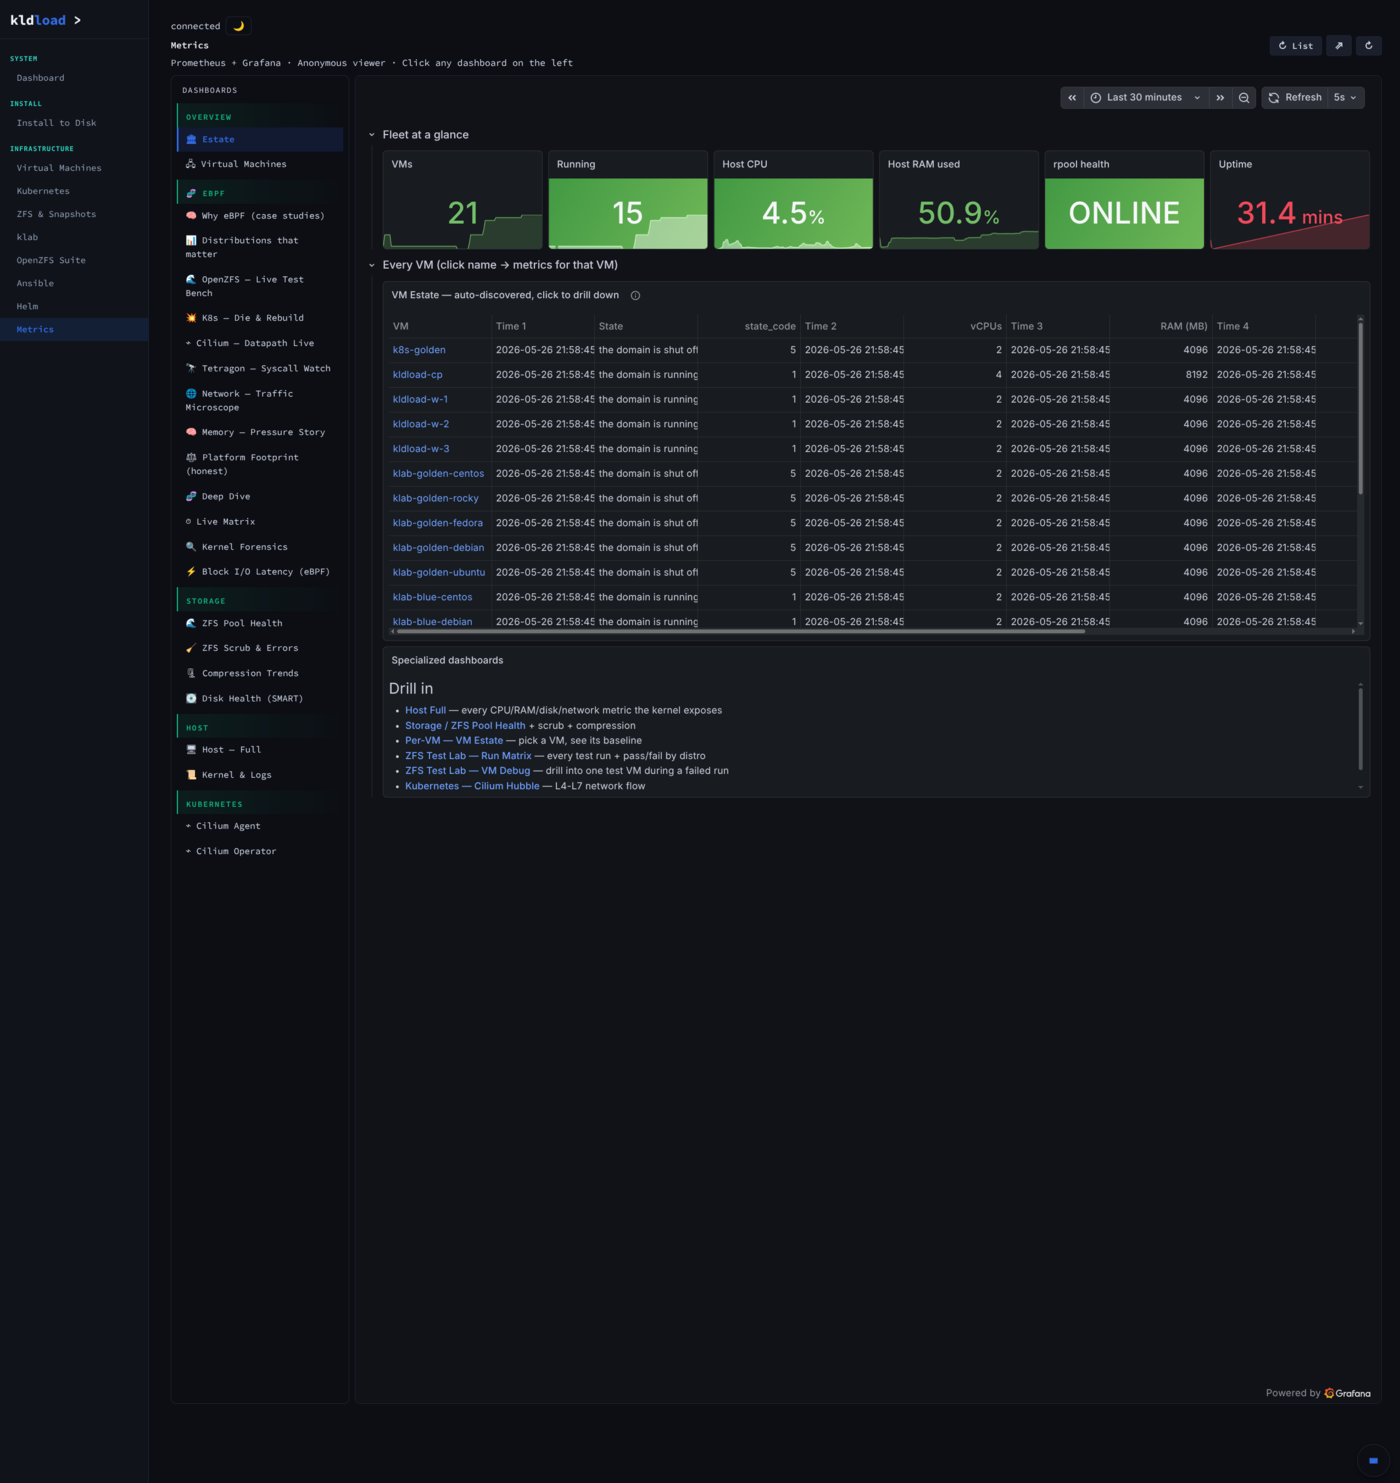
Task: Sort table by state_code column header
Action: tap(770, 326)
